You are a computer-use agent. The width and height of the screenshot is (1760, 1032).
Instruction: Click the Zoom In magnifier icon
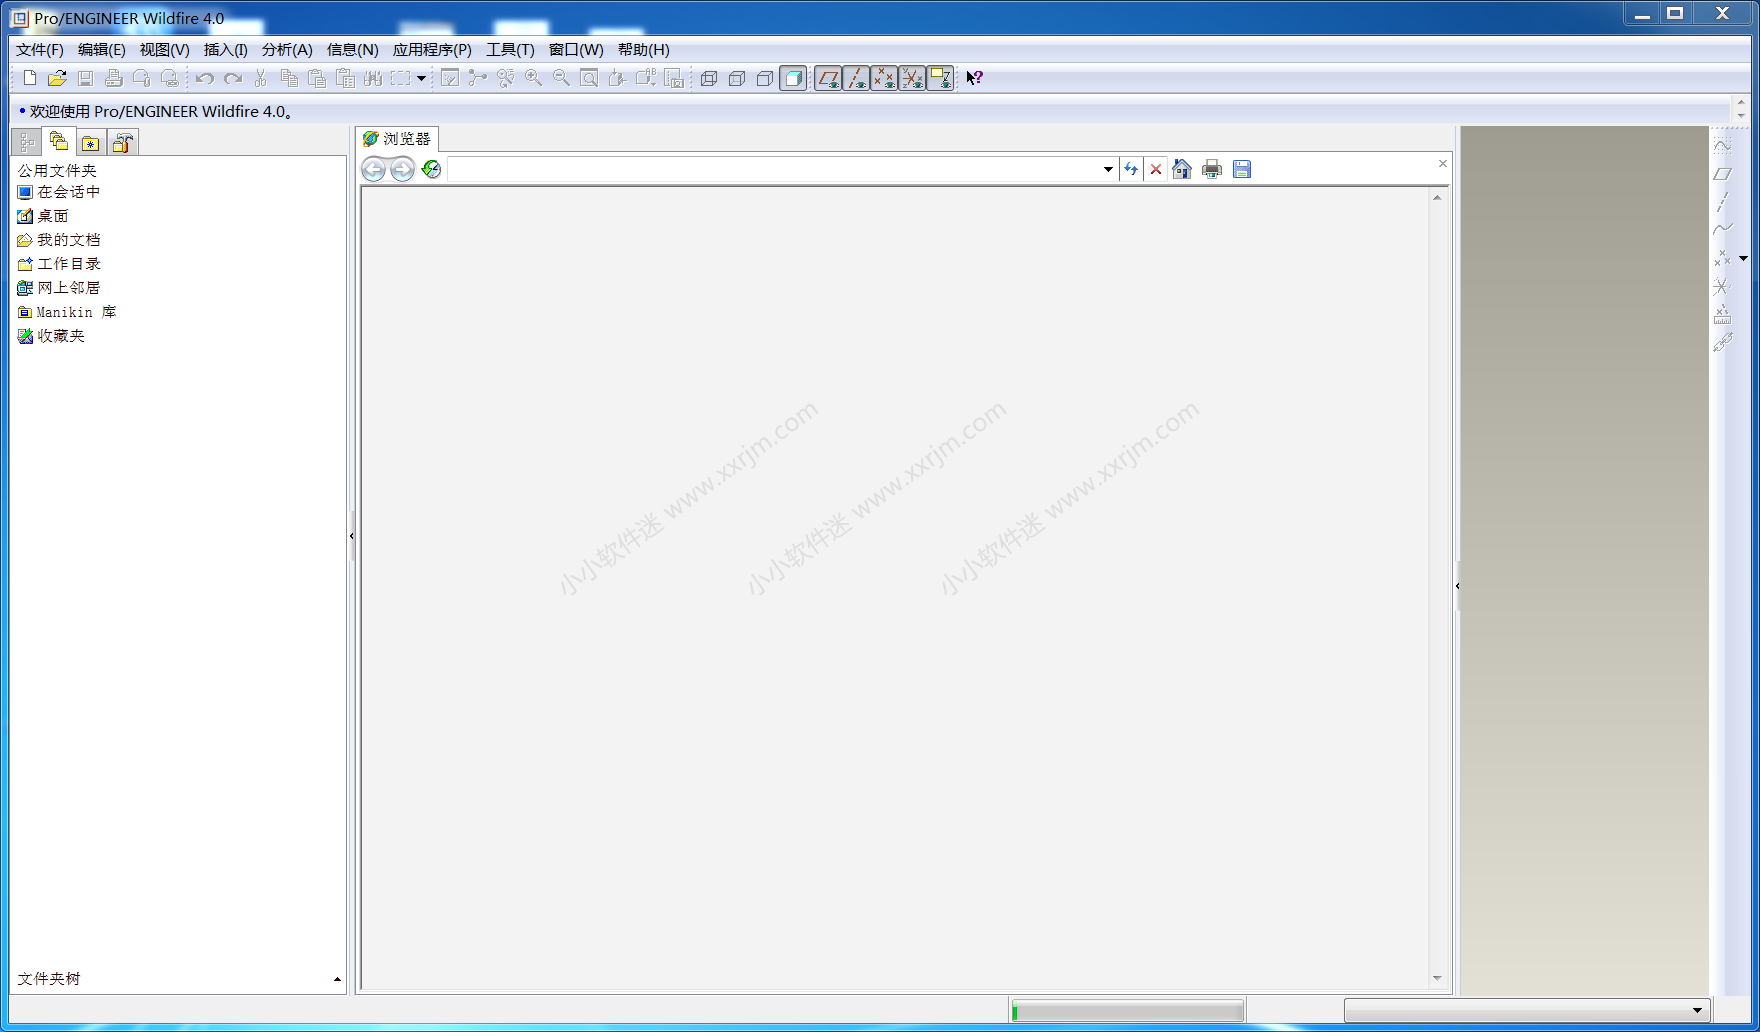534,78
